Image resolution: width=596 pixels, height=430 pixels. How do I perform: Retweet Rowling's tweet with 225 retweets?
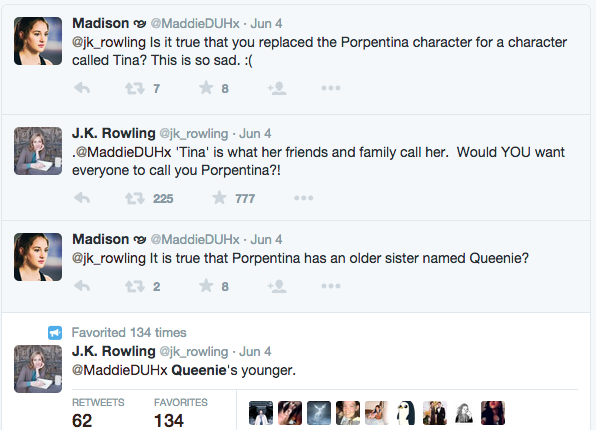pyautogui.click(x=135, y=198)
